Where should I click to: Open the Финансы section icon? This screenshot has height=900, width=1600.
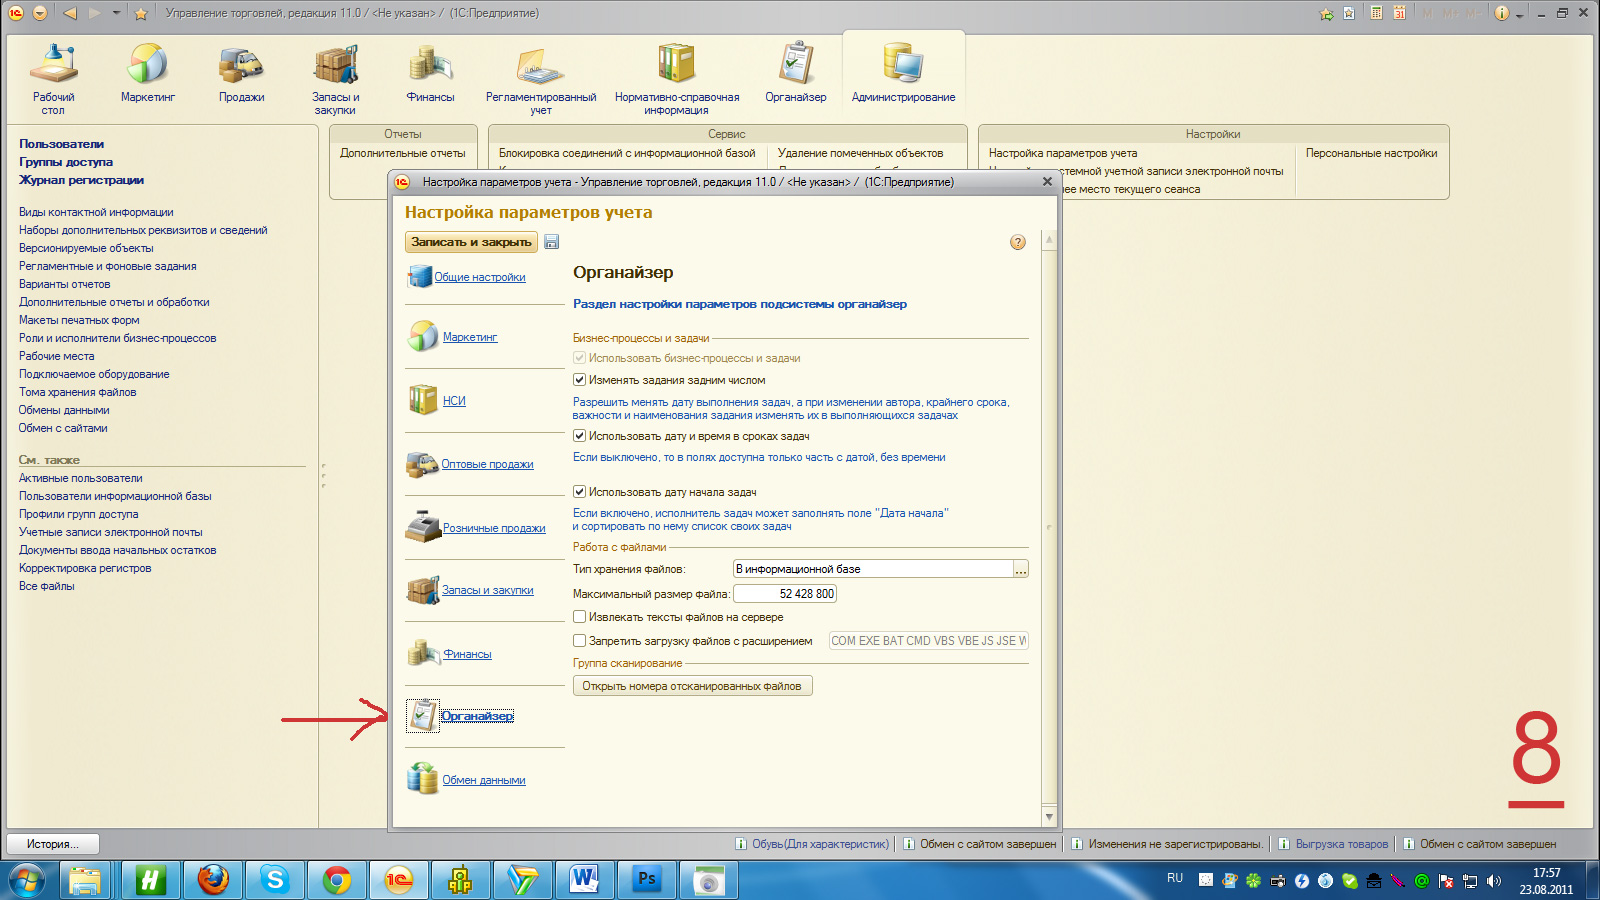tap(430, 64)
